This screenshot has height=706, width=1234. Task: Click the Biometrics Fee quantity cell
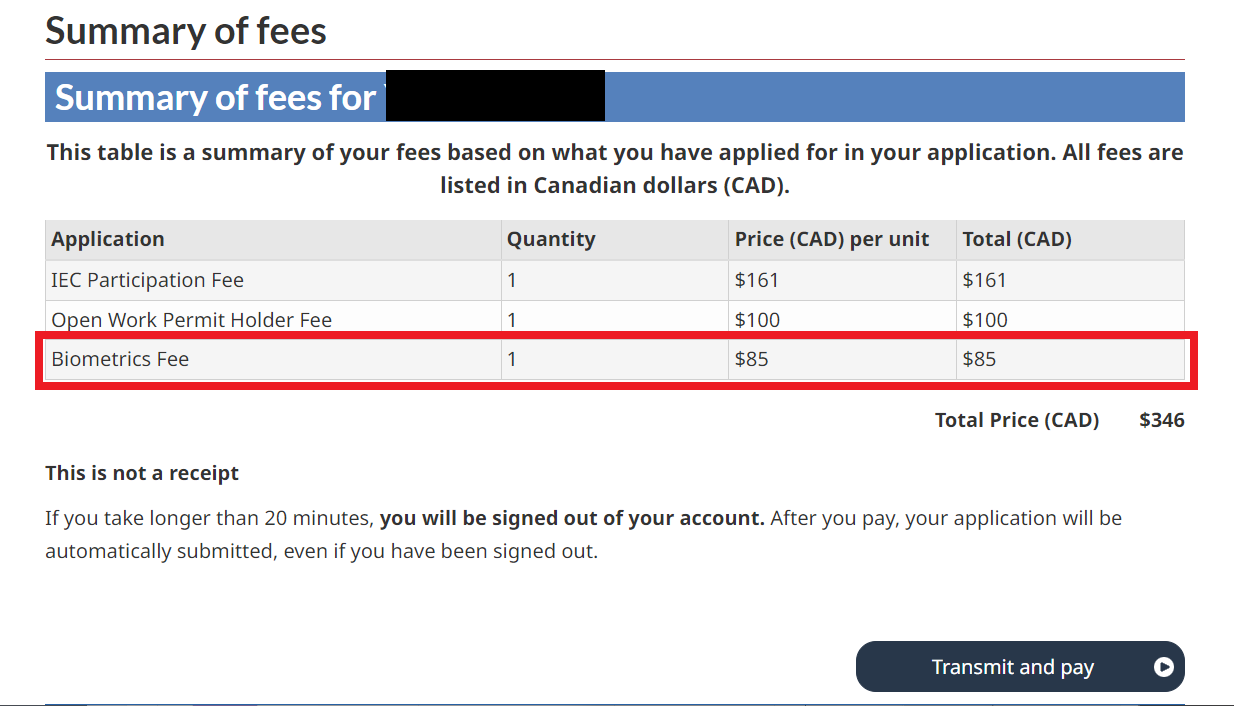coord(615,359)
